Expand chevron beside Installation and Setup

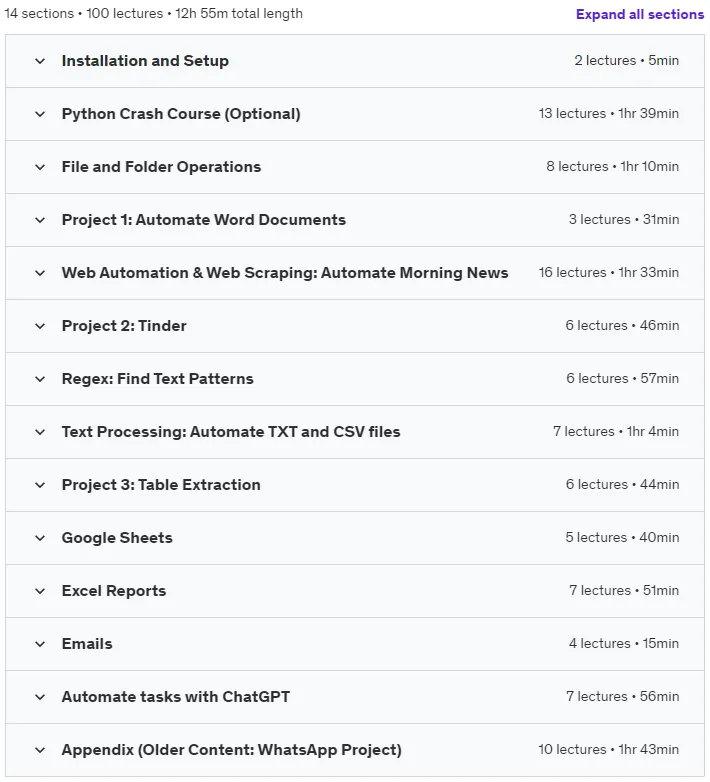coord(40,61)
